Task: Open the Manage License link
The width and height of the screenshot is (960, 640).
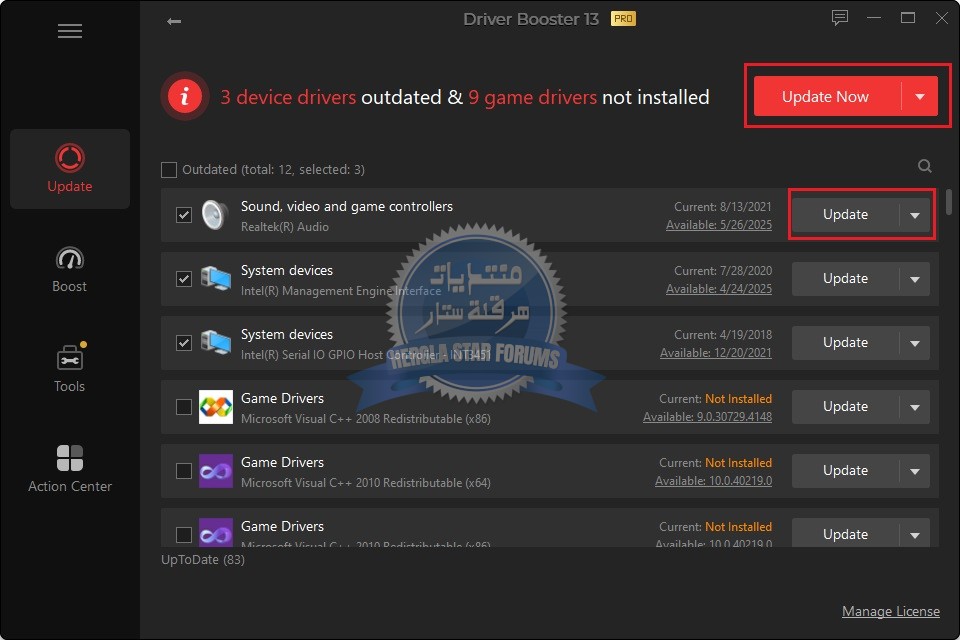Action: click(x=890, y=611)
